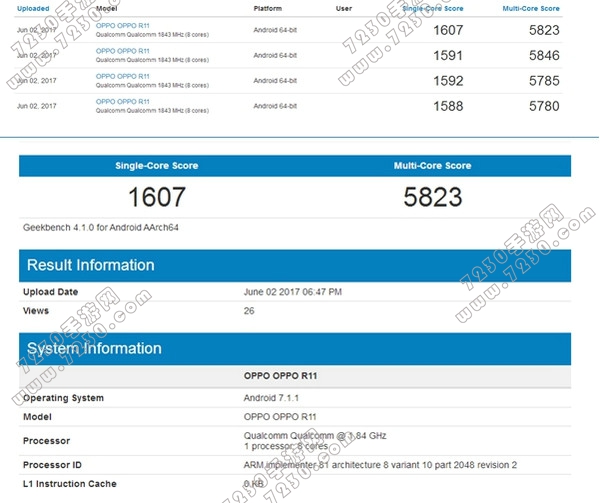The height and width of the screenshot is (503, 600).
Task: Open OPPO R11 result scoring 1592
Action: pyautogui.click(x=122, y=76)
